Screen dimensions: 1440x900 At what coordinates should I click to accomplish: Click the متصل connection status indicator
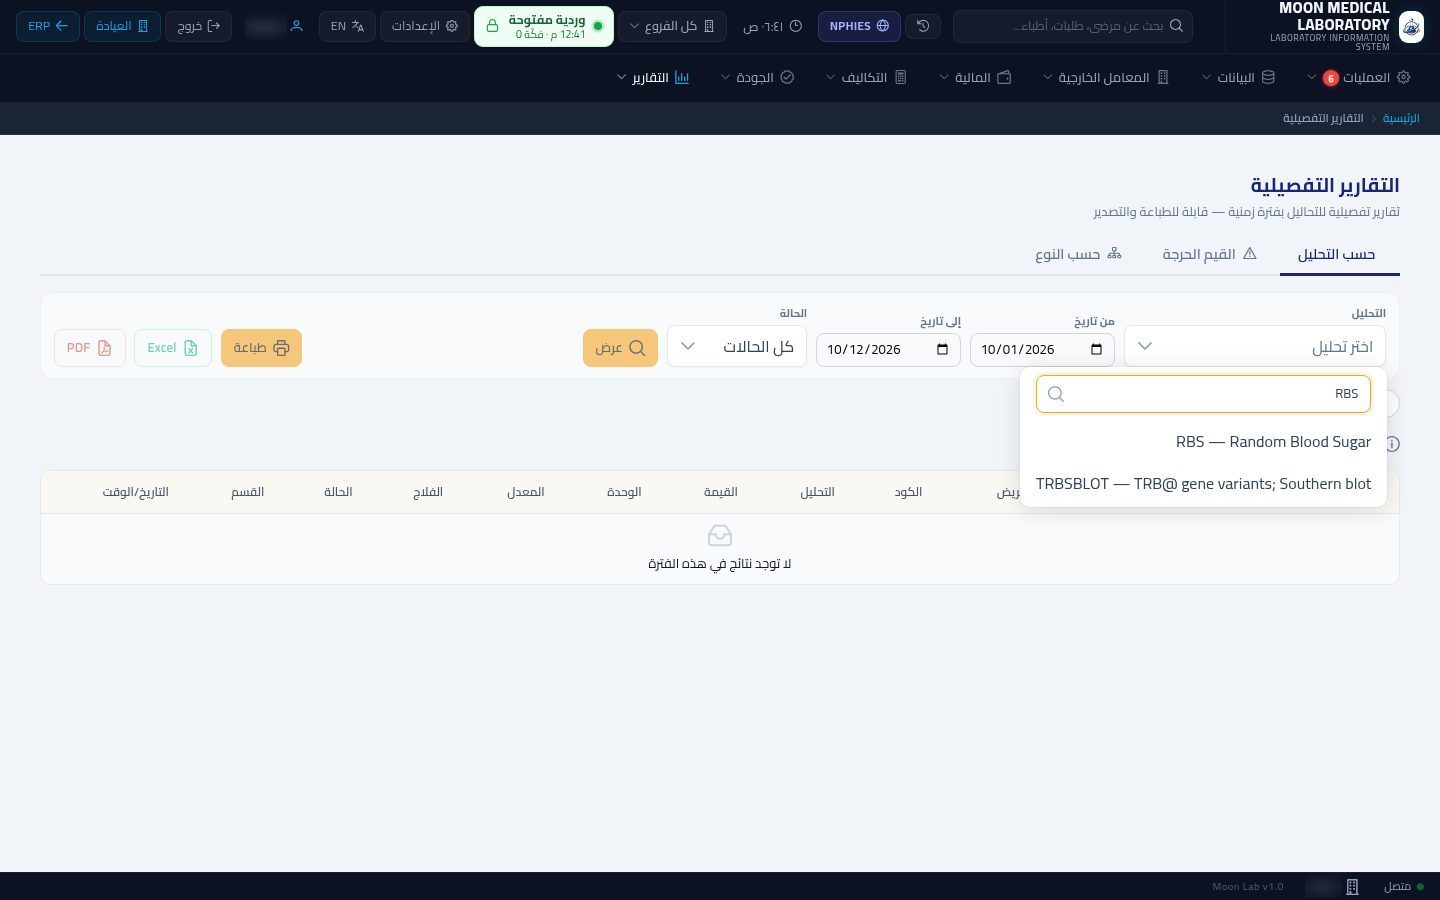point(1404,887)
